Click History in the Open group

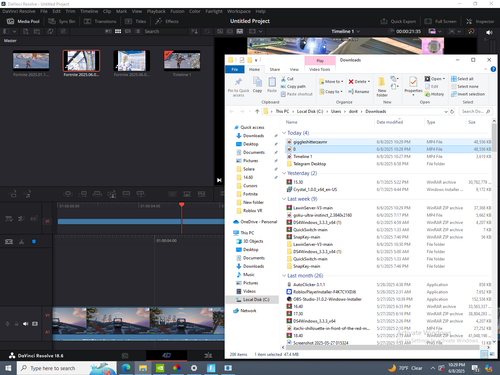point(434,94)
